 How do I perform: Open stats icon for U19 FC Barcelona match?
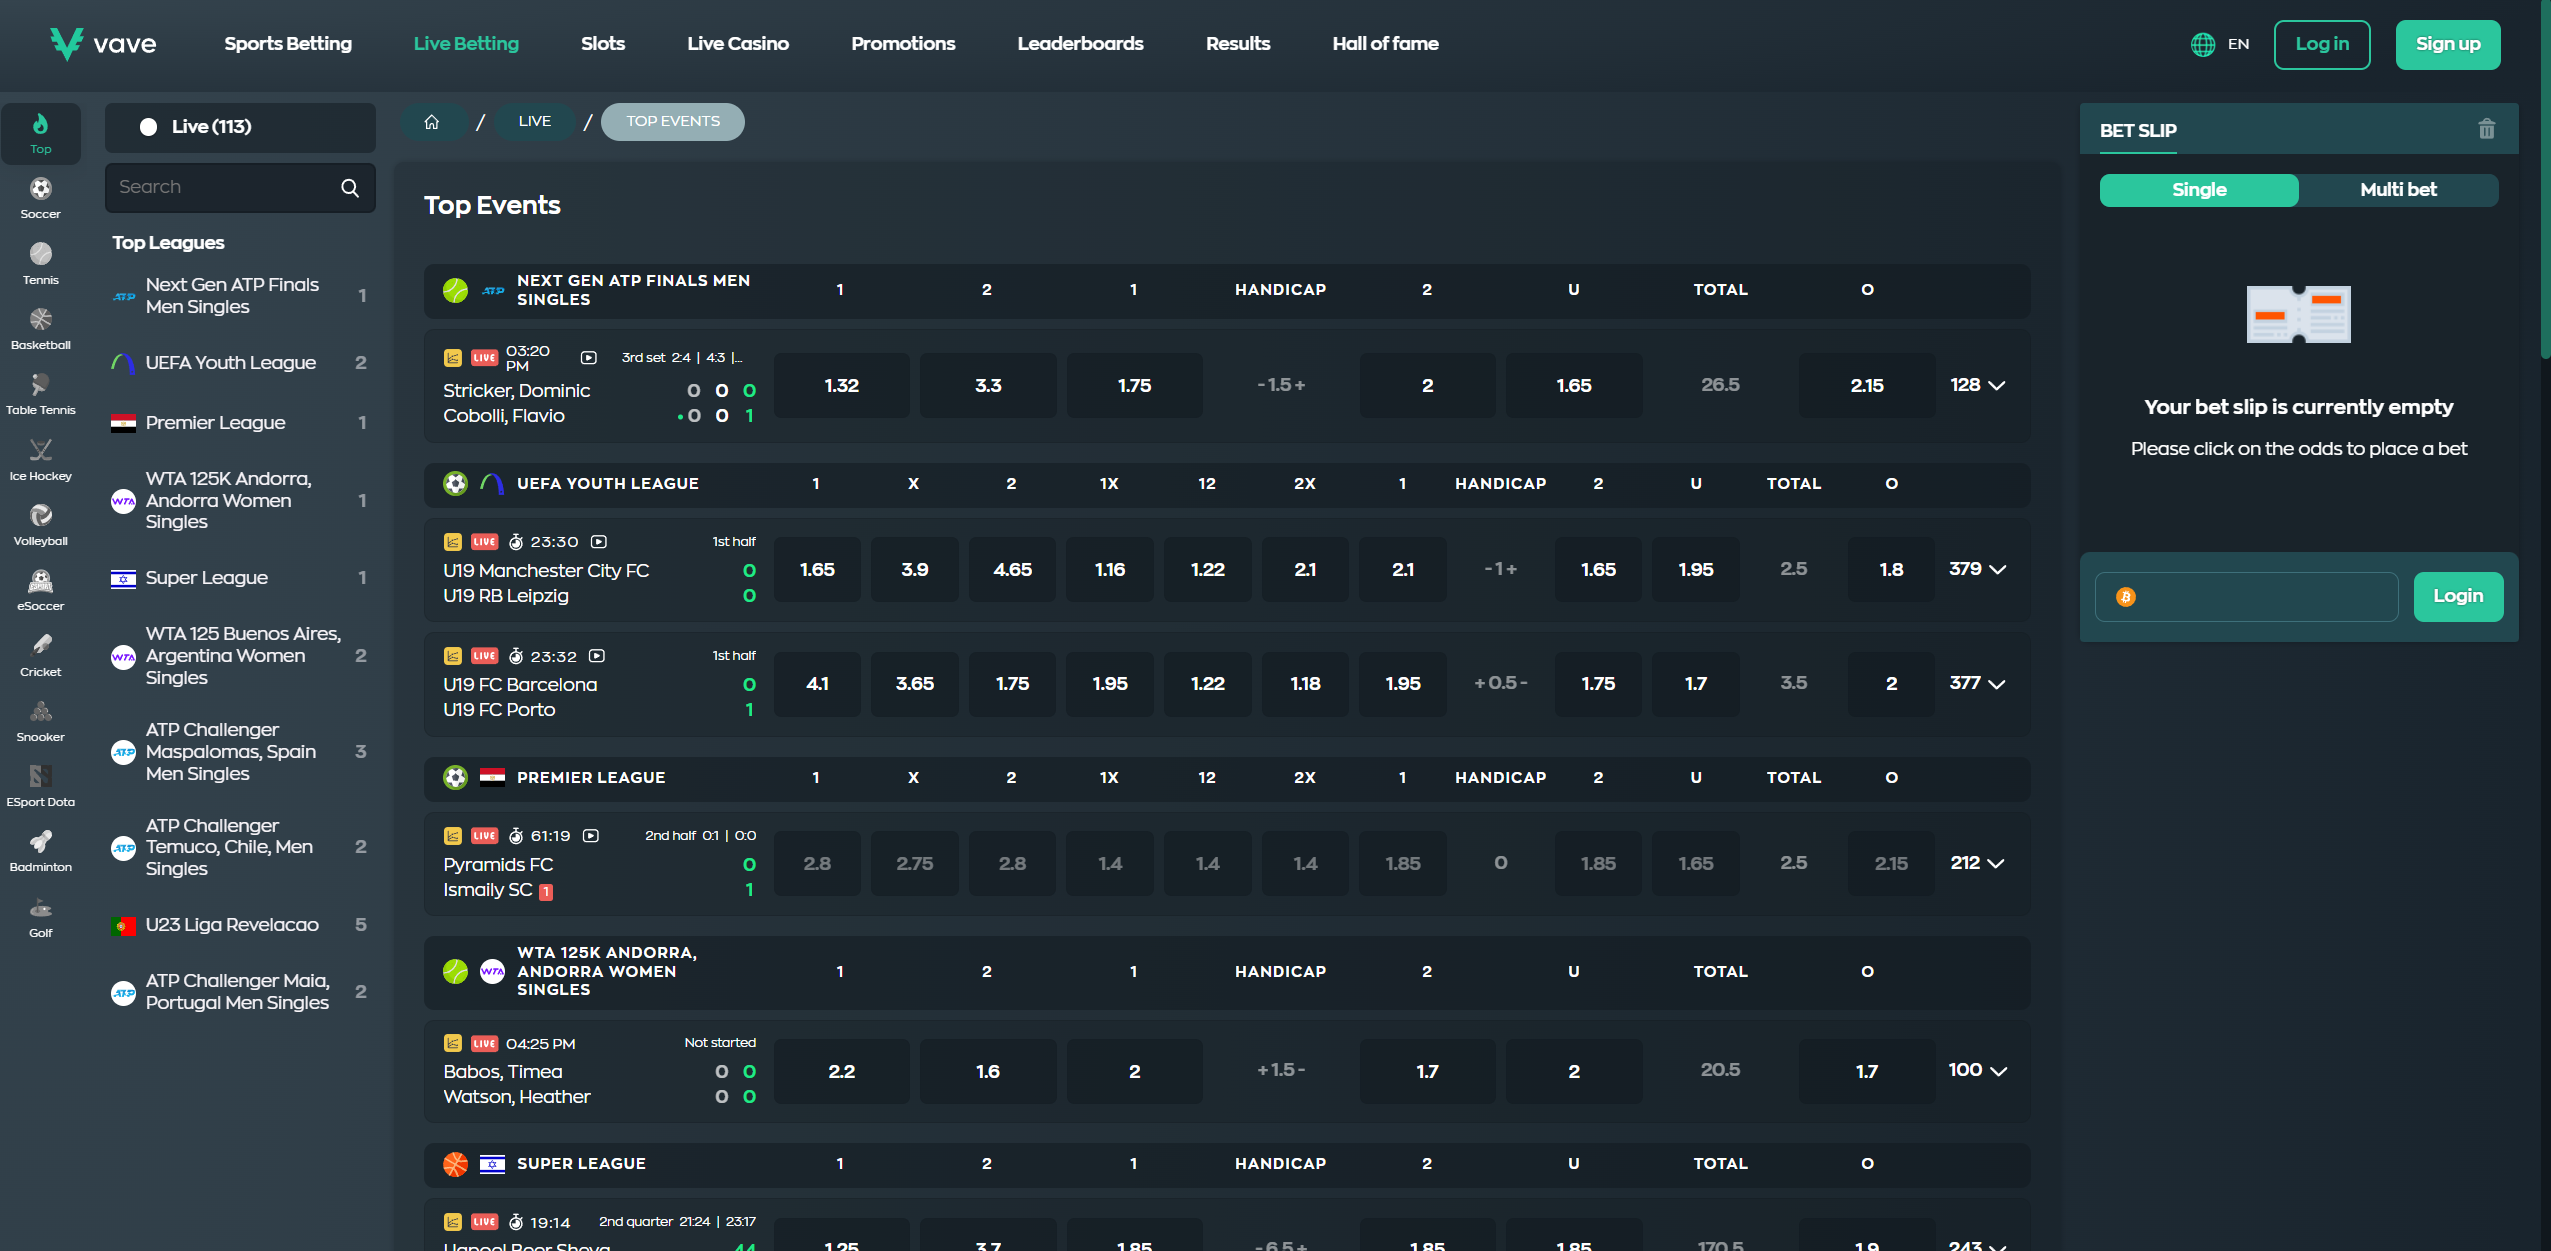[453, 656]
